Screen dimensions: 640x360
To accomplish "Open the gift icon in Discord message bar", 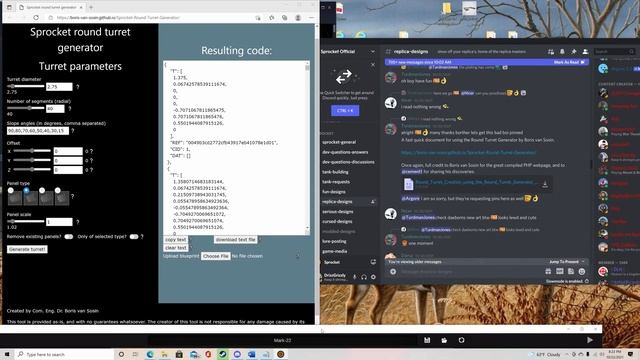I will pyautogui.click(x=548, y=271).
